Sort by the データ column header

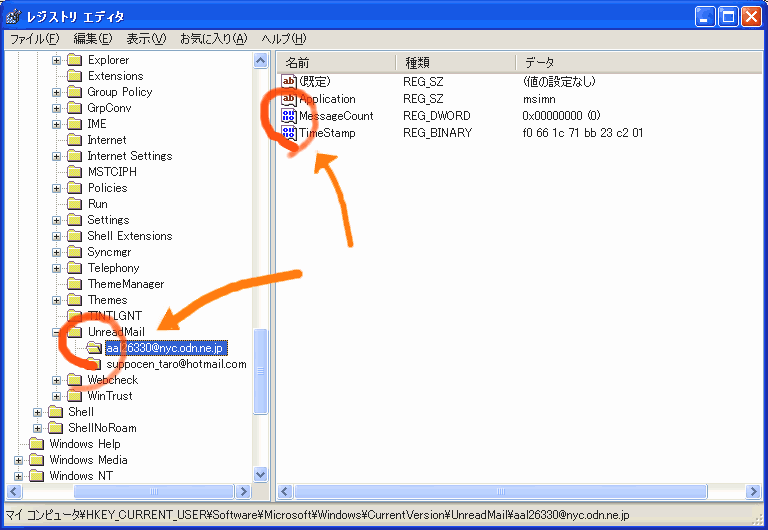pyautogui.click(x=639, y=63)
